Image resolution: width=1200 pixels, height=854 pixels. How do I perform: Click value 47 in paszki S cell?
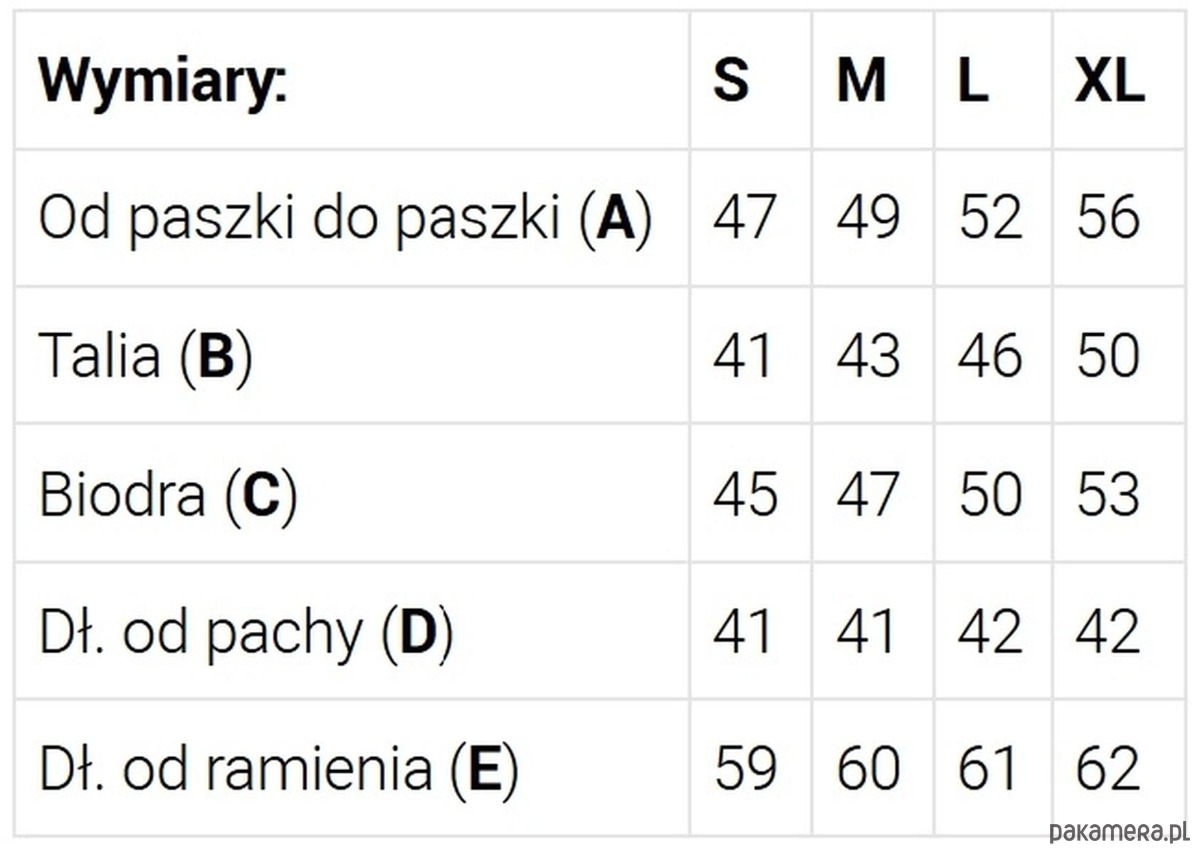pos(744,217)
